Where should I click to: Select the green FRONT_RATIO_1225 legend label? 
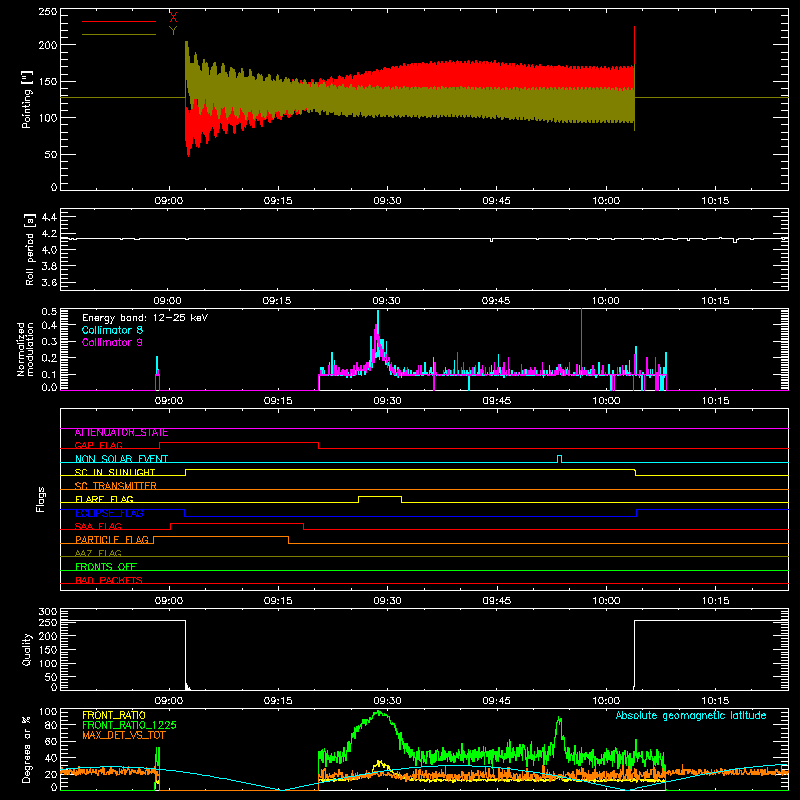pos(130,725)
